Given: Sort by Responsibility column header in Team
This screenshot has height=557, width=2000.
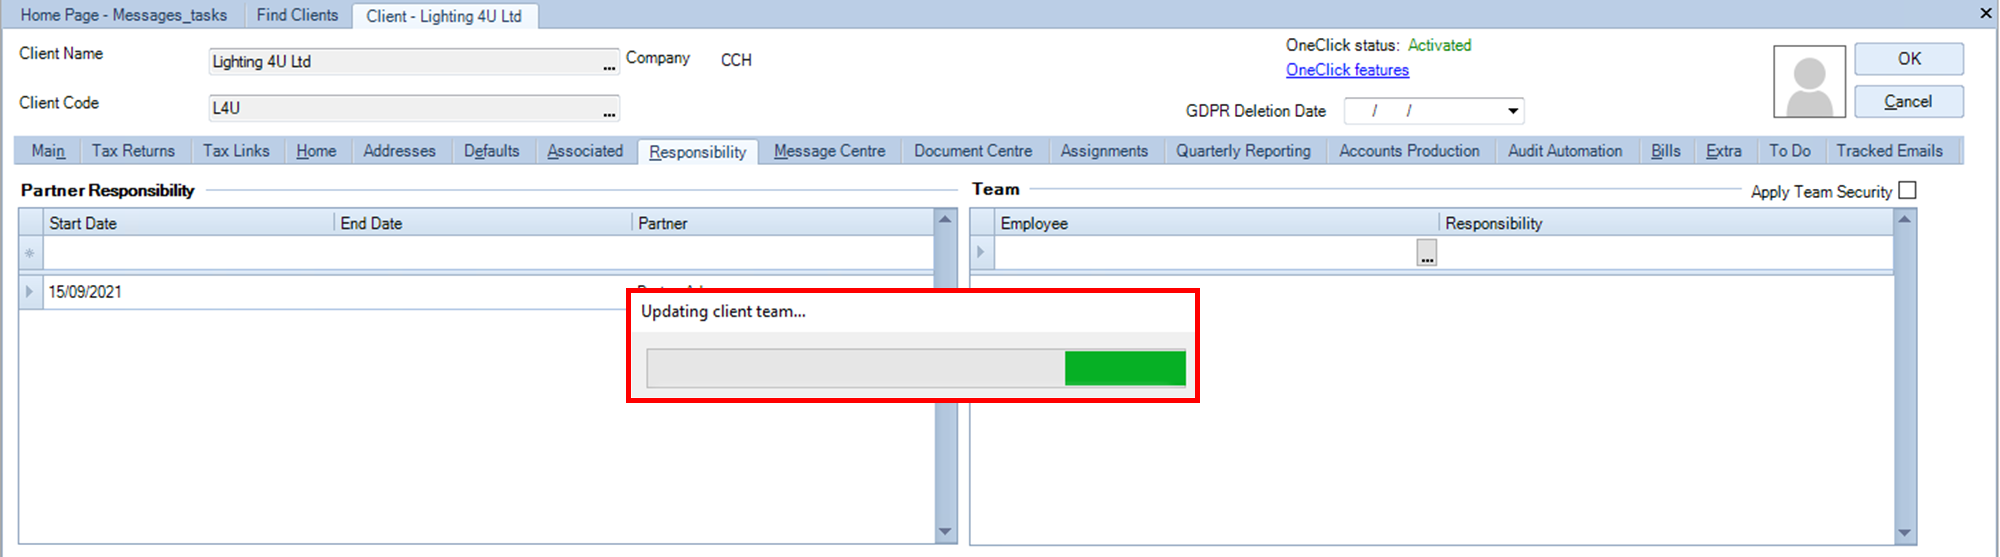Looking at the screenshot, I should tap(1667, 223).
